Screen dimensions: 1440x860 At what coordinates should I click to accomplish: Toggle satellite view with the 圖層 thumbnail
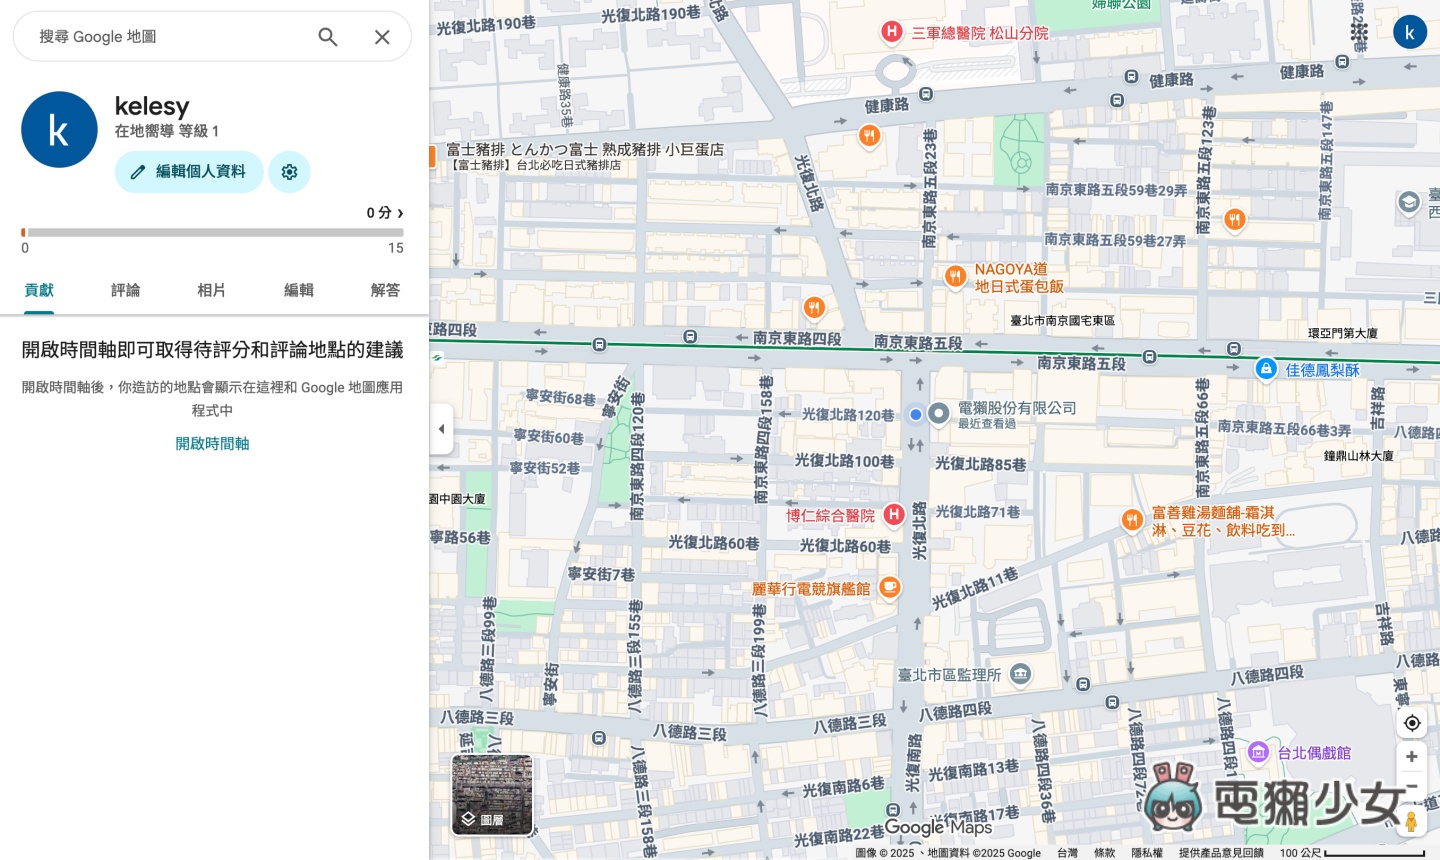click(x=493, y=795)
